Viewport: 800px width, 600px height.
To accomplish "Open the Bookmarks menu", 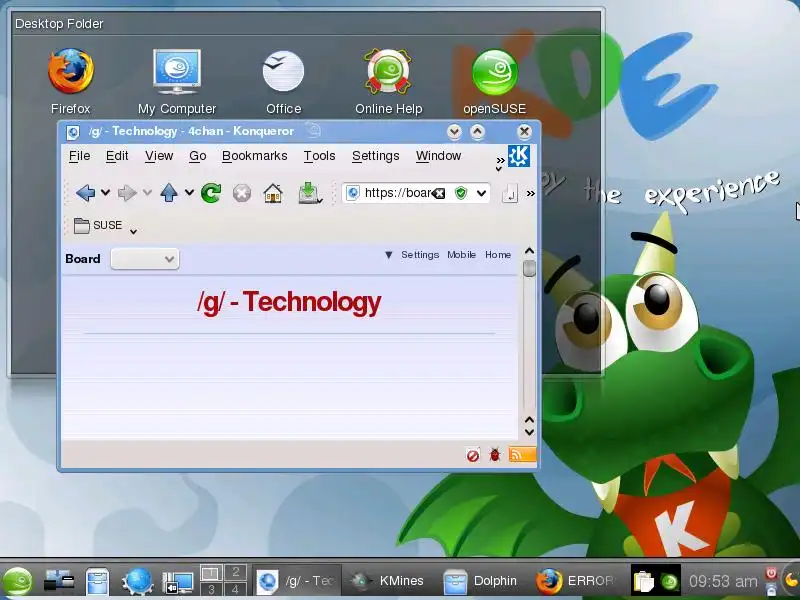I will pos(255,156).
